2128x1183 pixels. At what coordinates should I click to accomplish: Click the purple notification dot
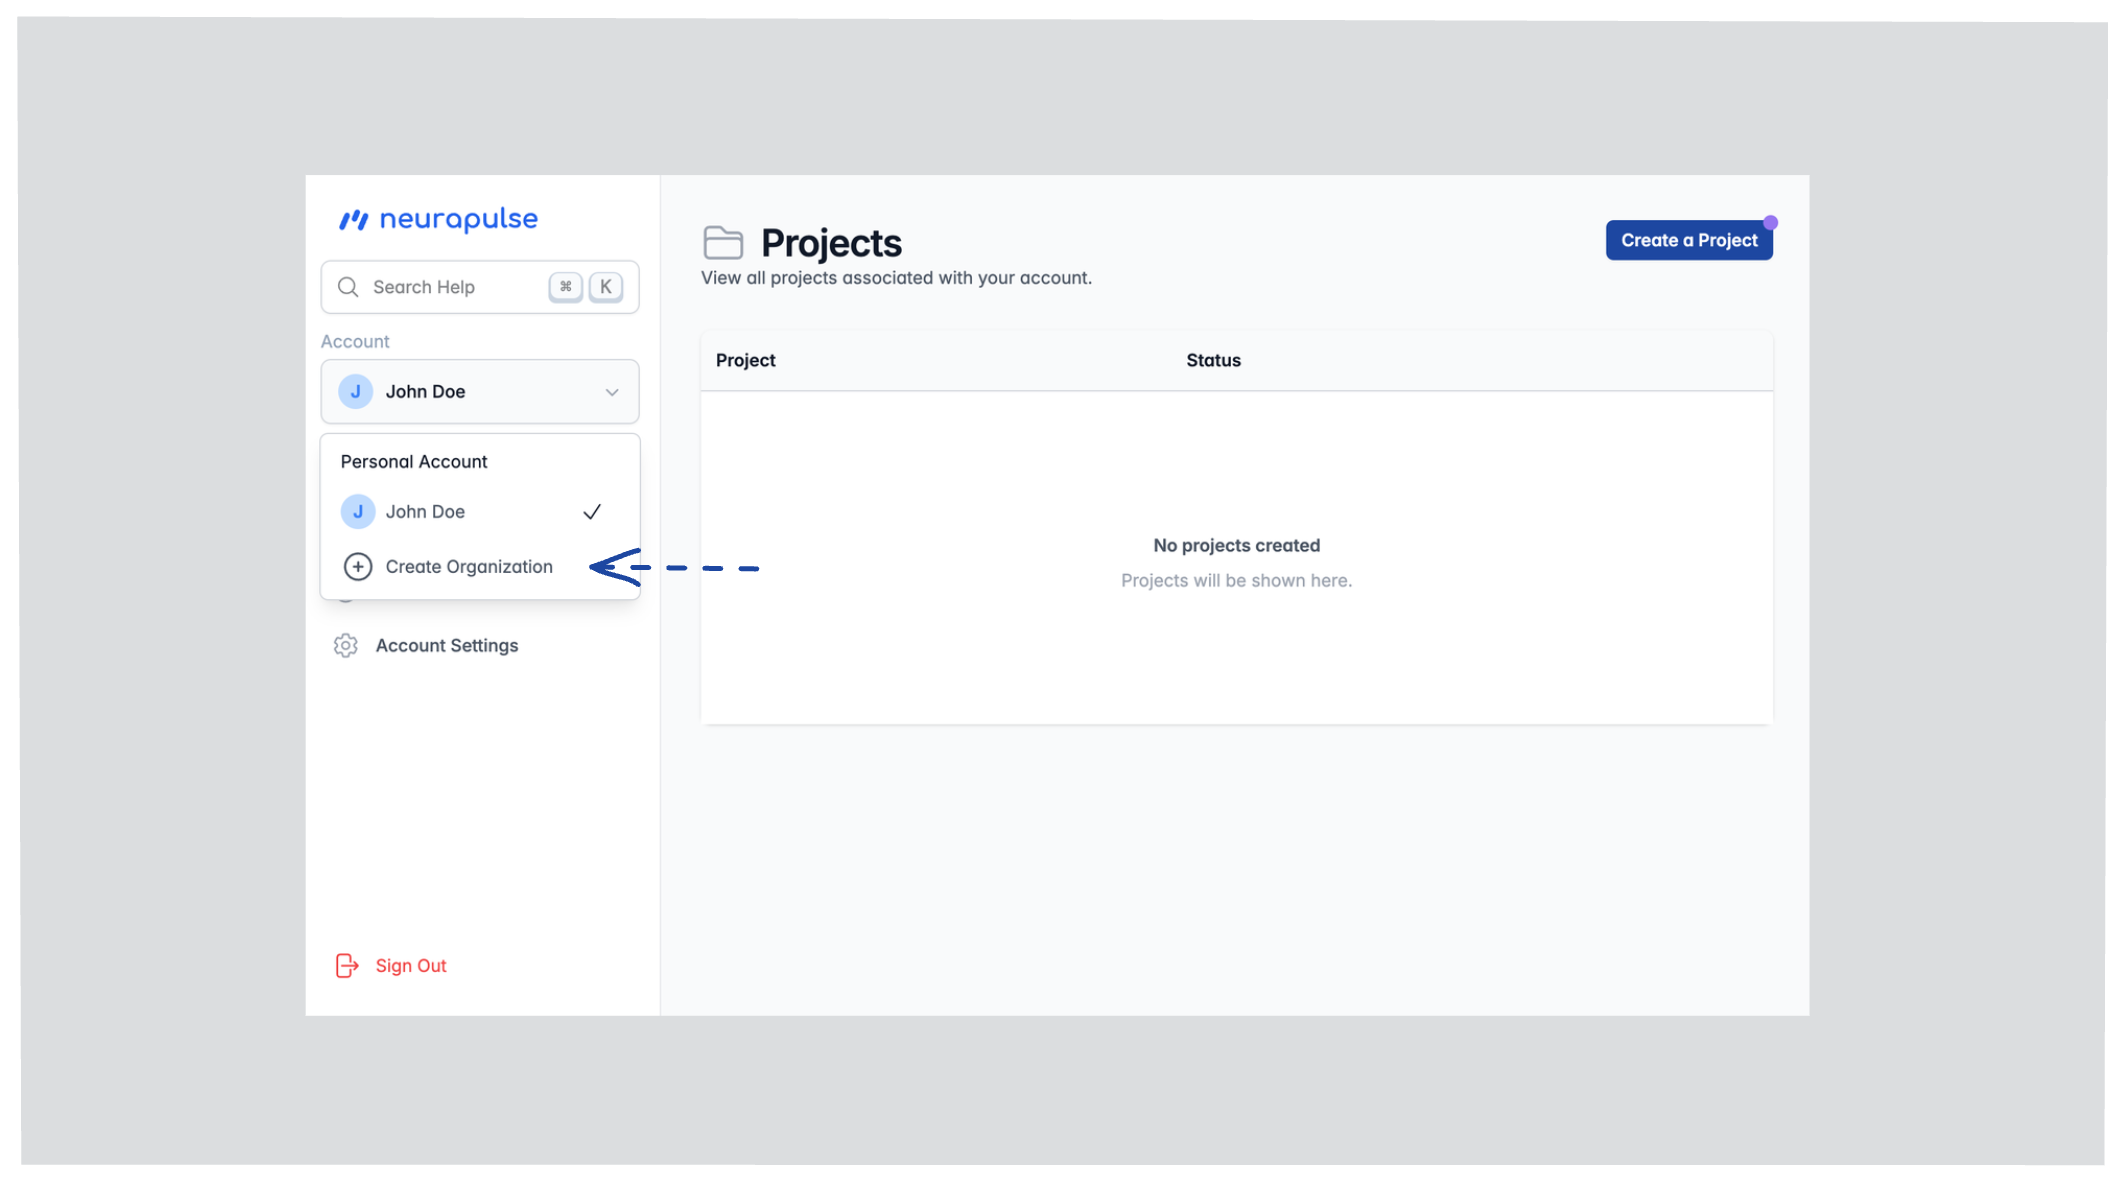coord(1770,222)
